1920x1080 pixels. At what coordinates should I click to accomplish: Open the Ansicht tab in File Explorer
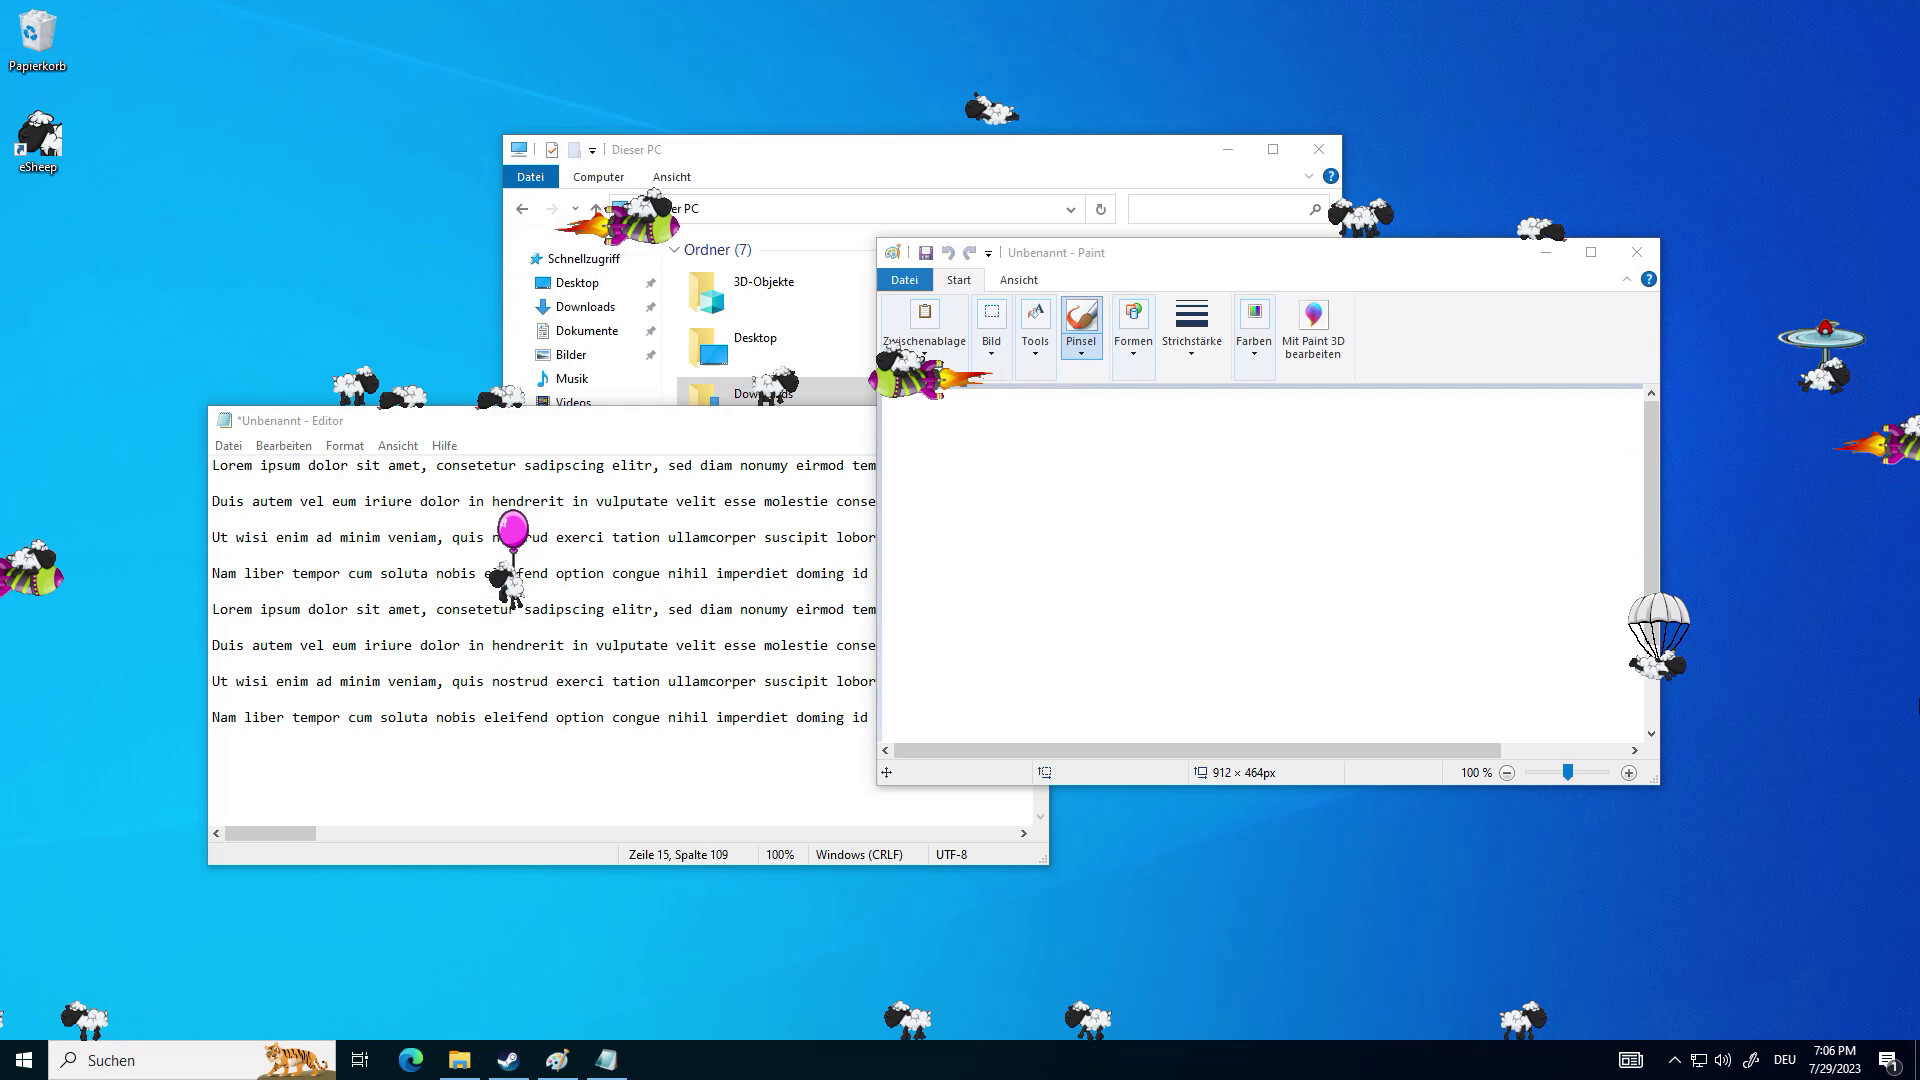point(671,177)
